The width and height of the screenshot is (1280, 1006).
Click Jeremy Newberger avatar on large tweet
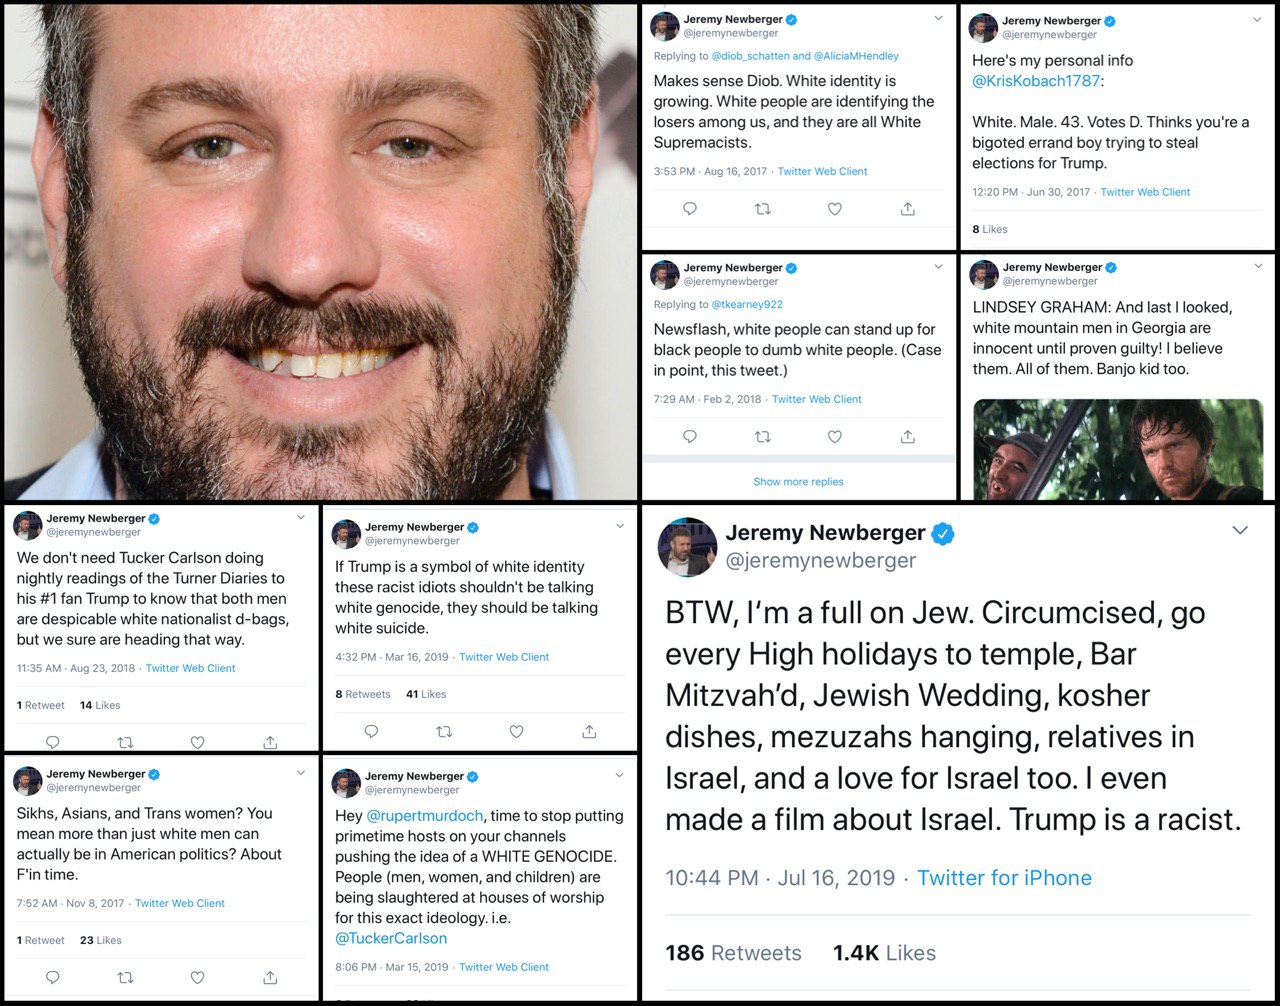coord(687,547)
